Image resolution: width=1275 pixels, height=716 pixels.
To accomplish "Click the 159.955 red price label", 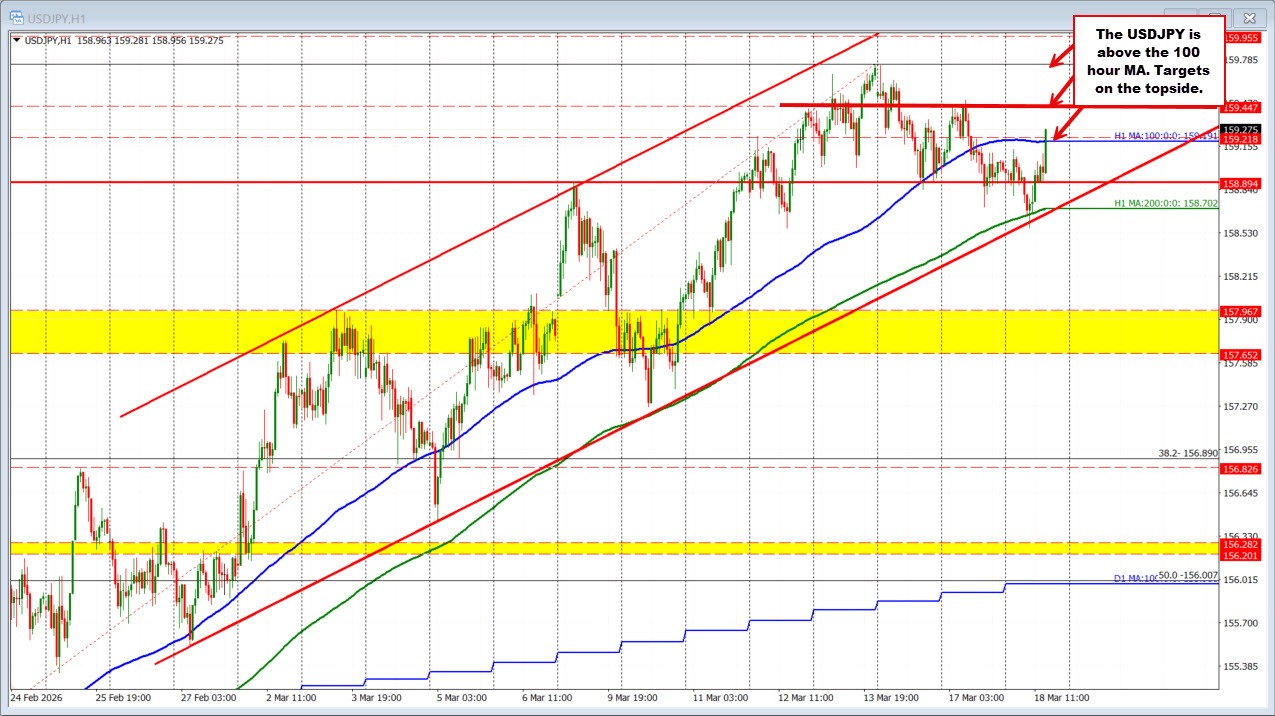I will [x=1240, y=38].
